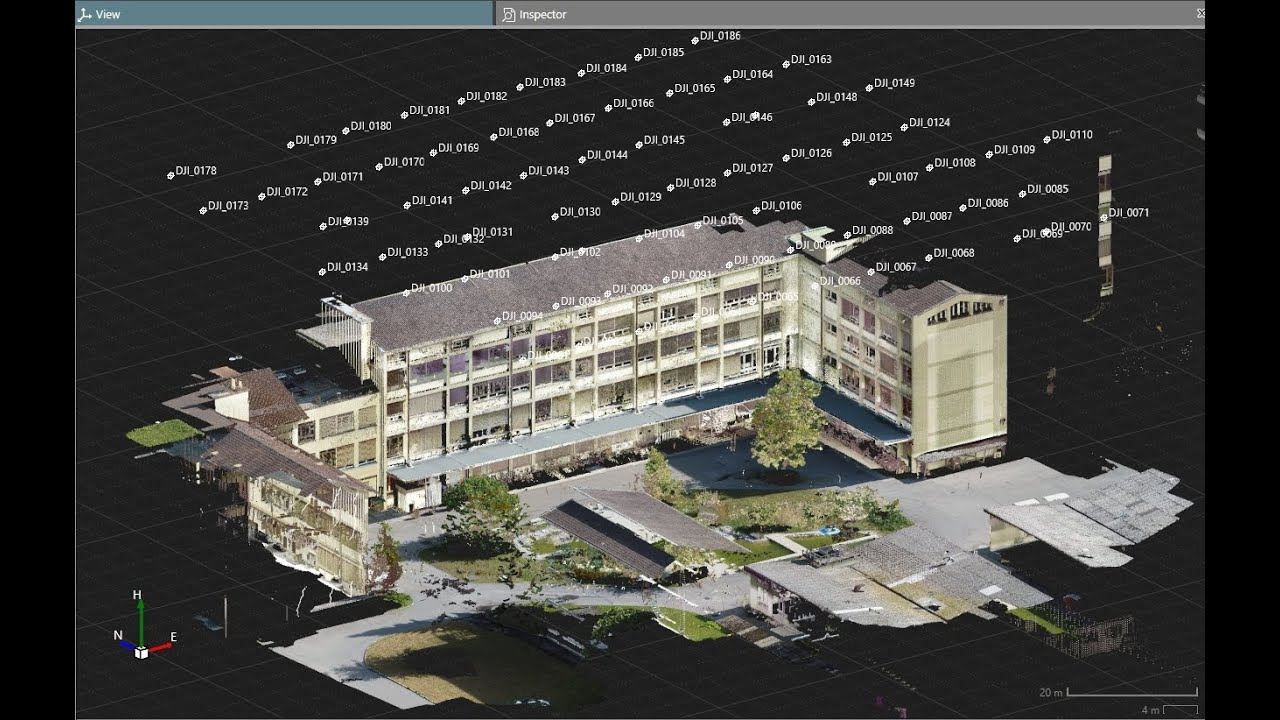This screenshot has height=720, width=1280.
Task: Click the DJI_0145 camera label
Action: (665, 140)
